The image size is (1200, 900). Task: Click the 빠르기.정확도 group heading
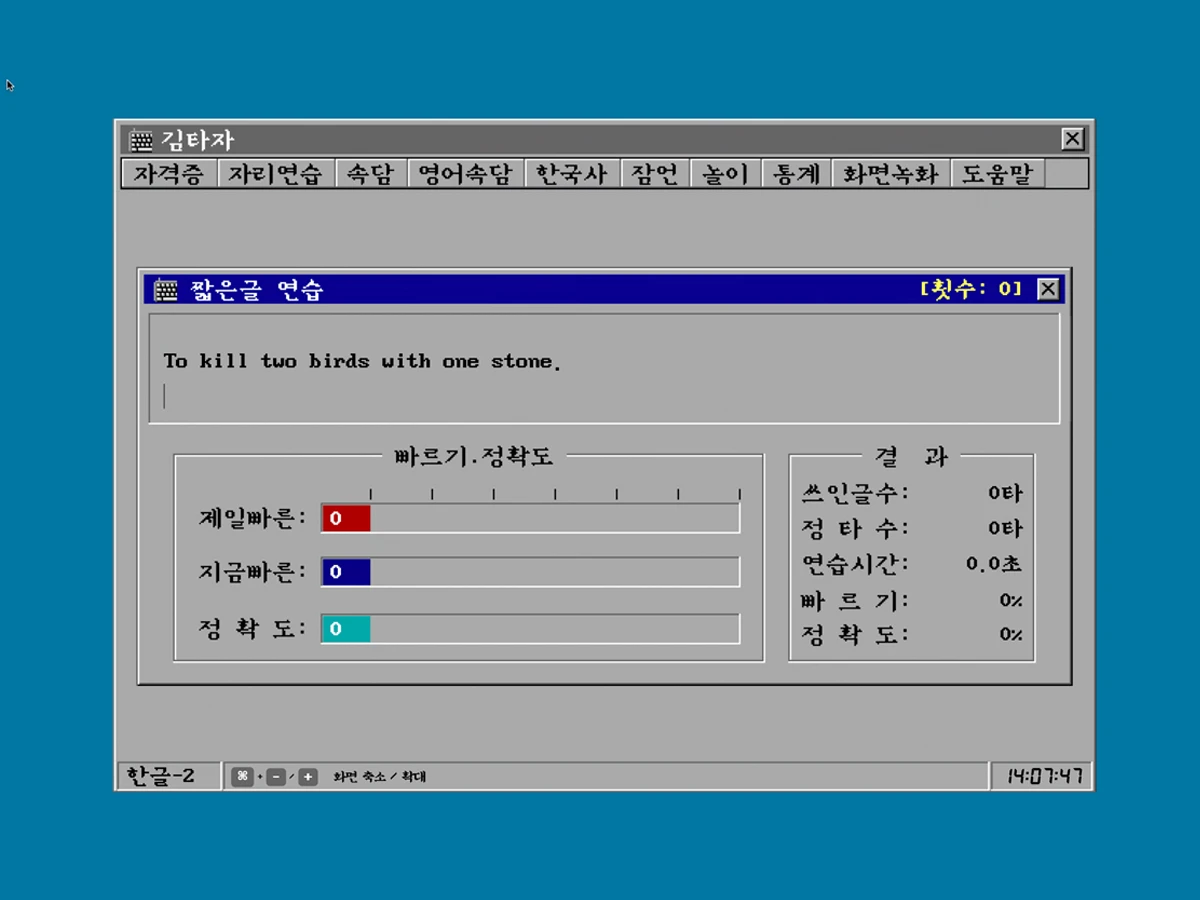[x=474, y=457]
